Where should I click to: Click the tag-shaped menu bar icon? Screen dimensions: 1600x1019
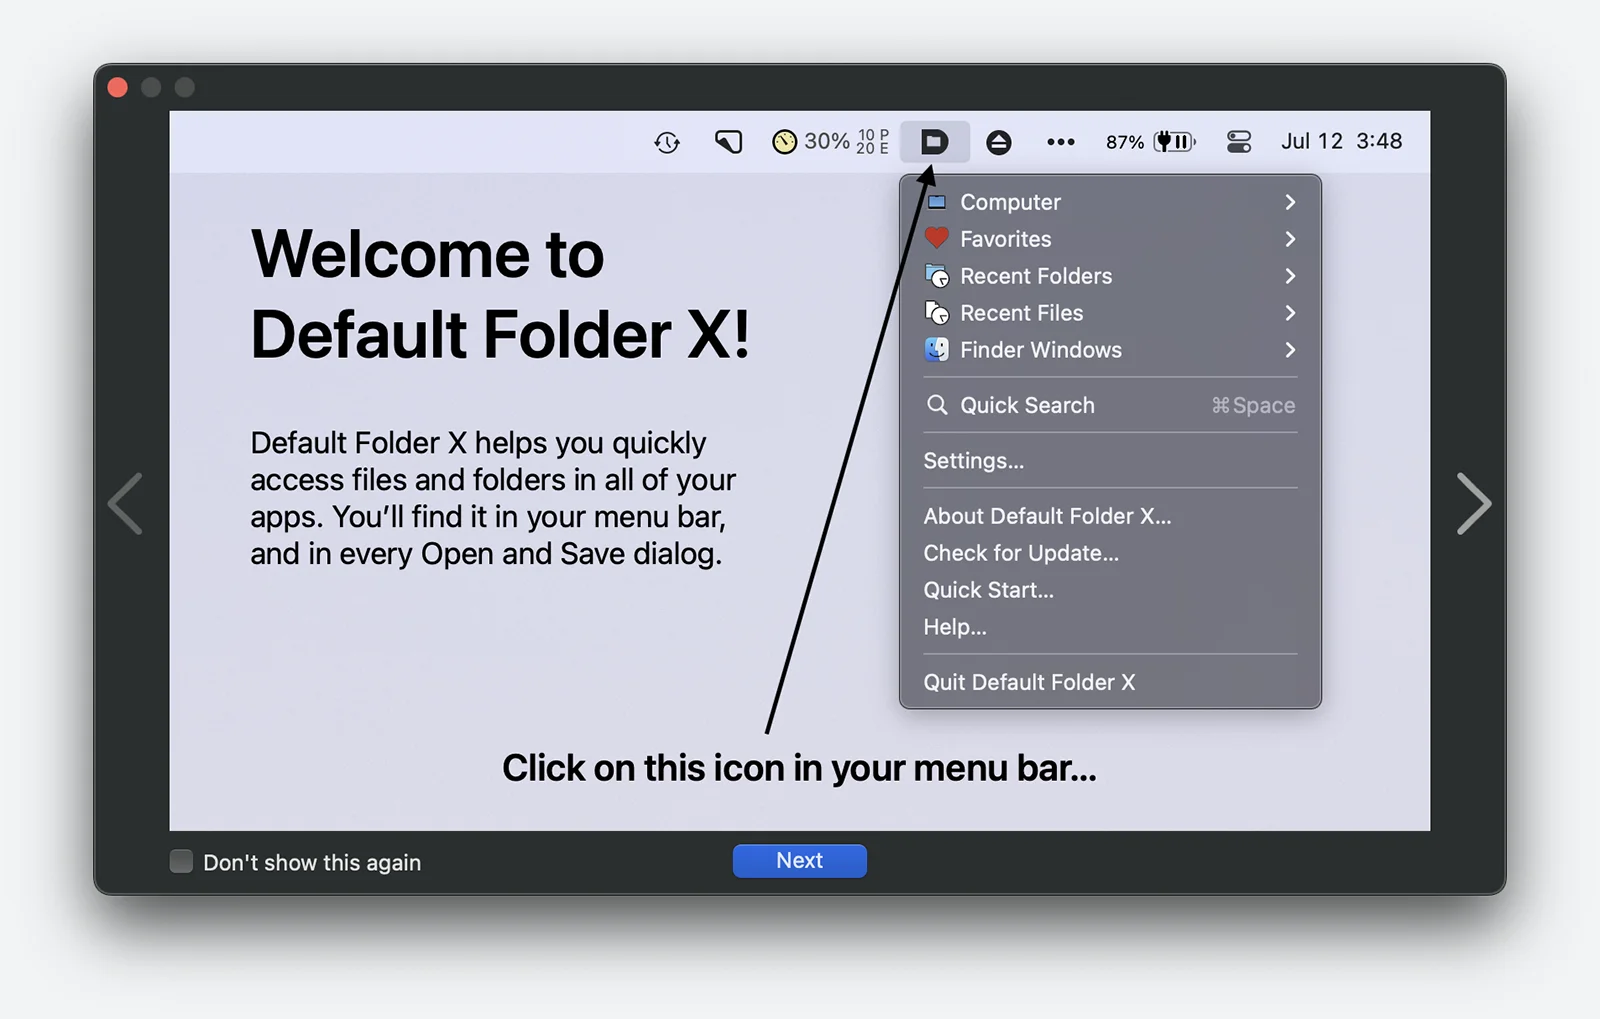[728, 142]
